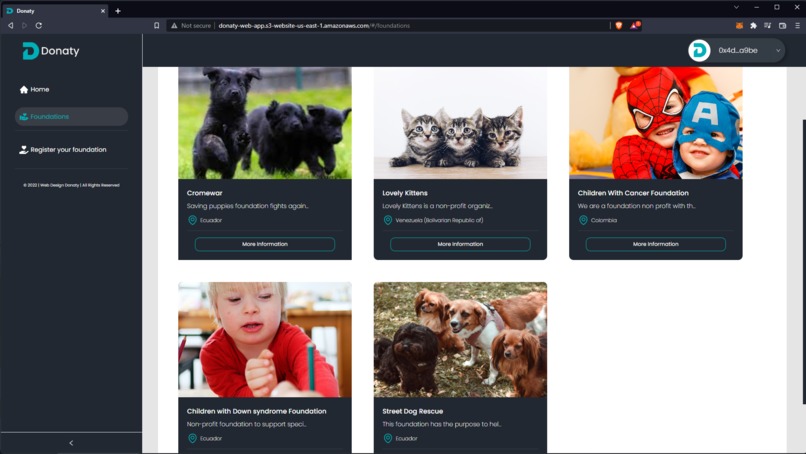Click 'Saving puppies foundation fights' description
Screen dimensions: 806x454
[247, 206]
